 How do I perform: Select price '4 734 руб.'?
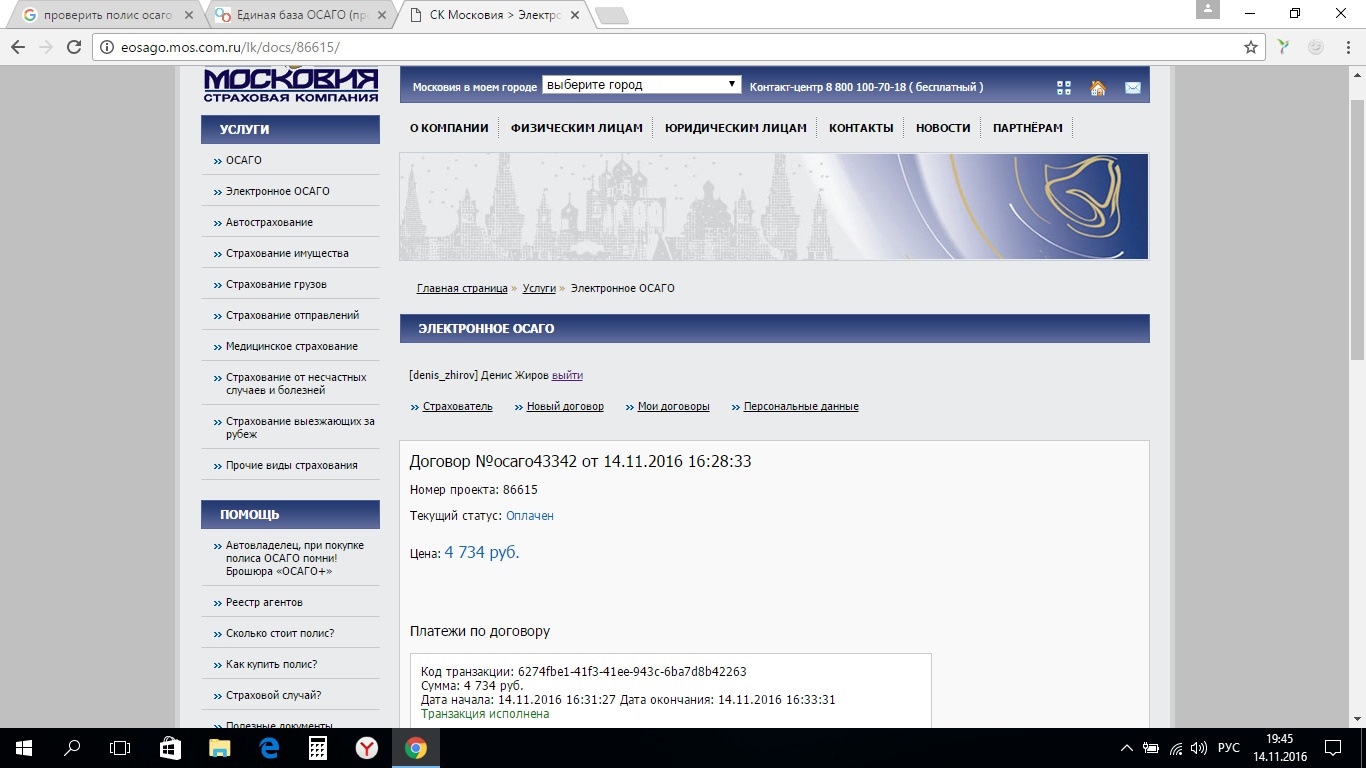coord(482,552)
